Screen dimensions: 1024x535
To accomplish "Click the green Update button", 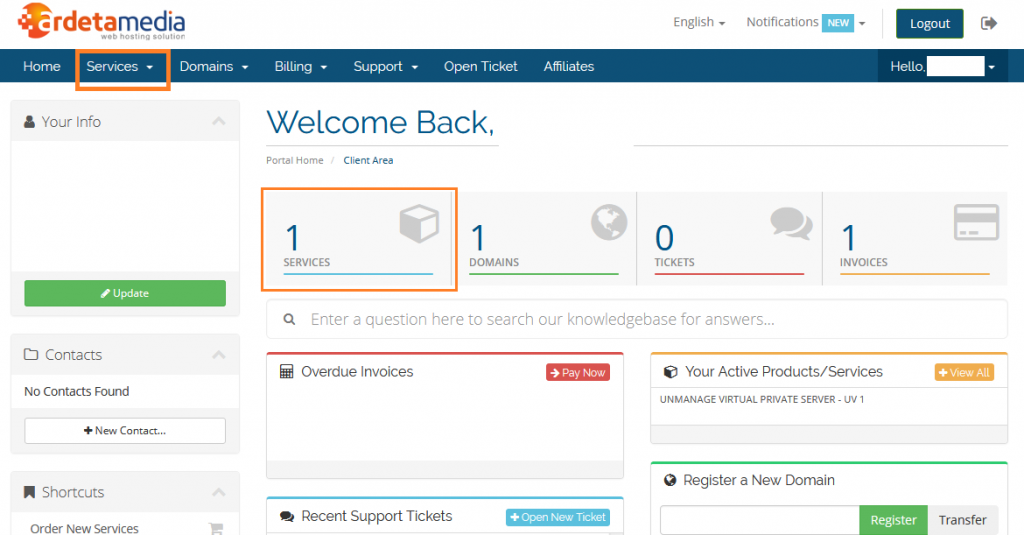I will [125, 293].
